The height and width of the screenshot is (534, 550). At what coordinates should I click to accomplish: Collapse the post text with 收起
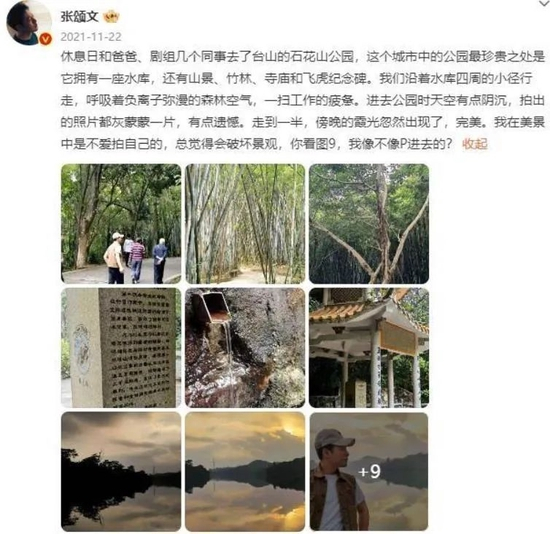[475, 144]
